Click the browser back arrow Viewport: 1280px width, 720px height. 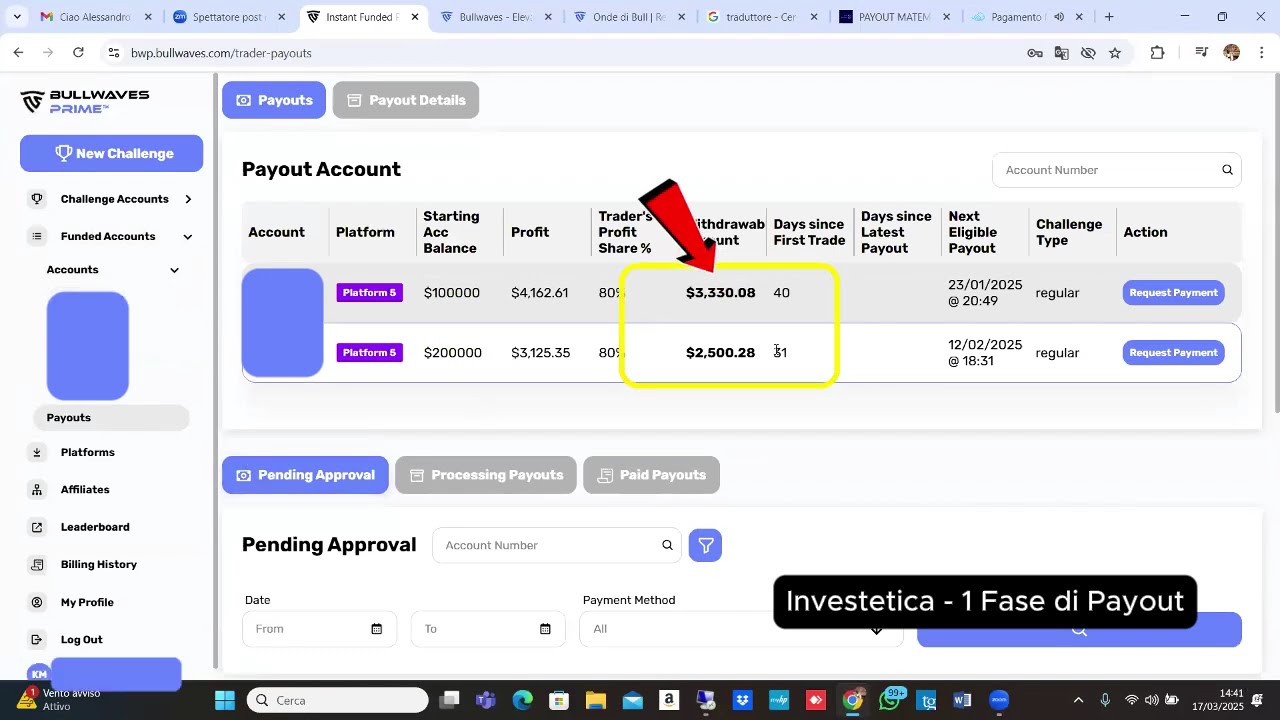tap(18, 53)
